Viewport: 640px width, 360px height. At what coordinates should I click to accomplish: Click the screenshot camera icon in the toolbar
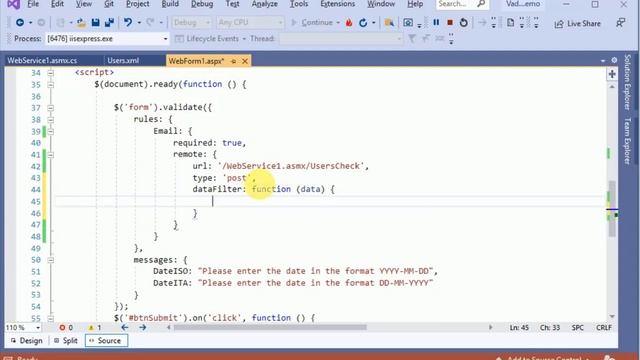tap(408, 23)
